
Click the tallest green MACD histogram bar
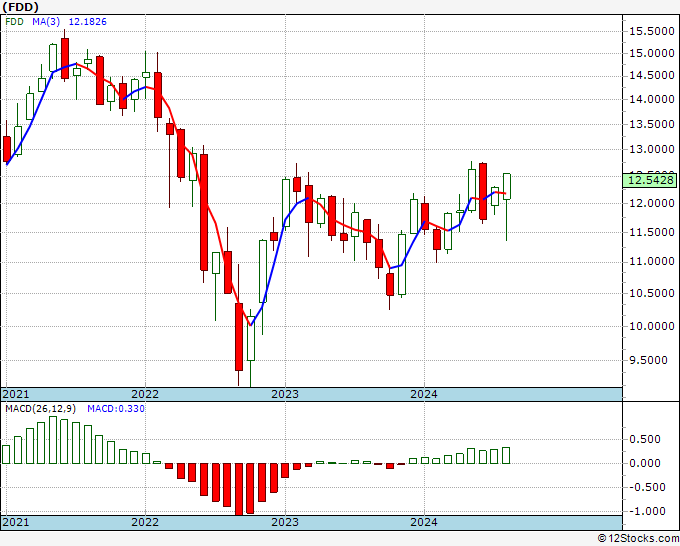(53, 440)
